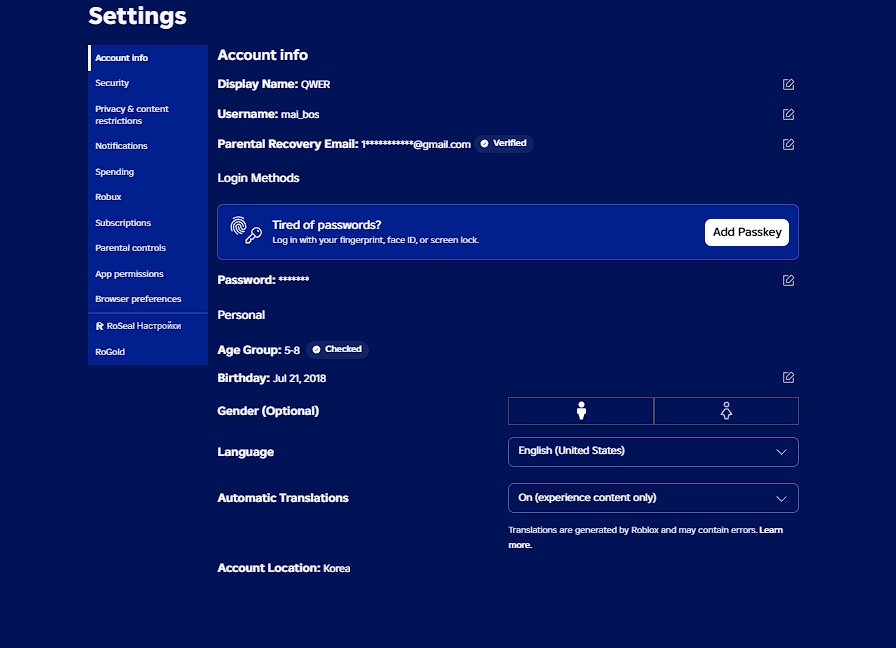Screen dimensions: 896x648
Task: Select the female gender option
Action: [x=726, y=411]
